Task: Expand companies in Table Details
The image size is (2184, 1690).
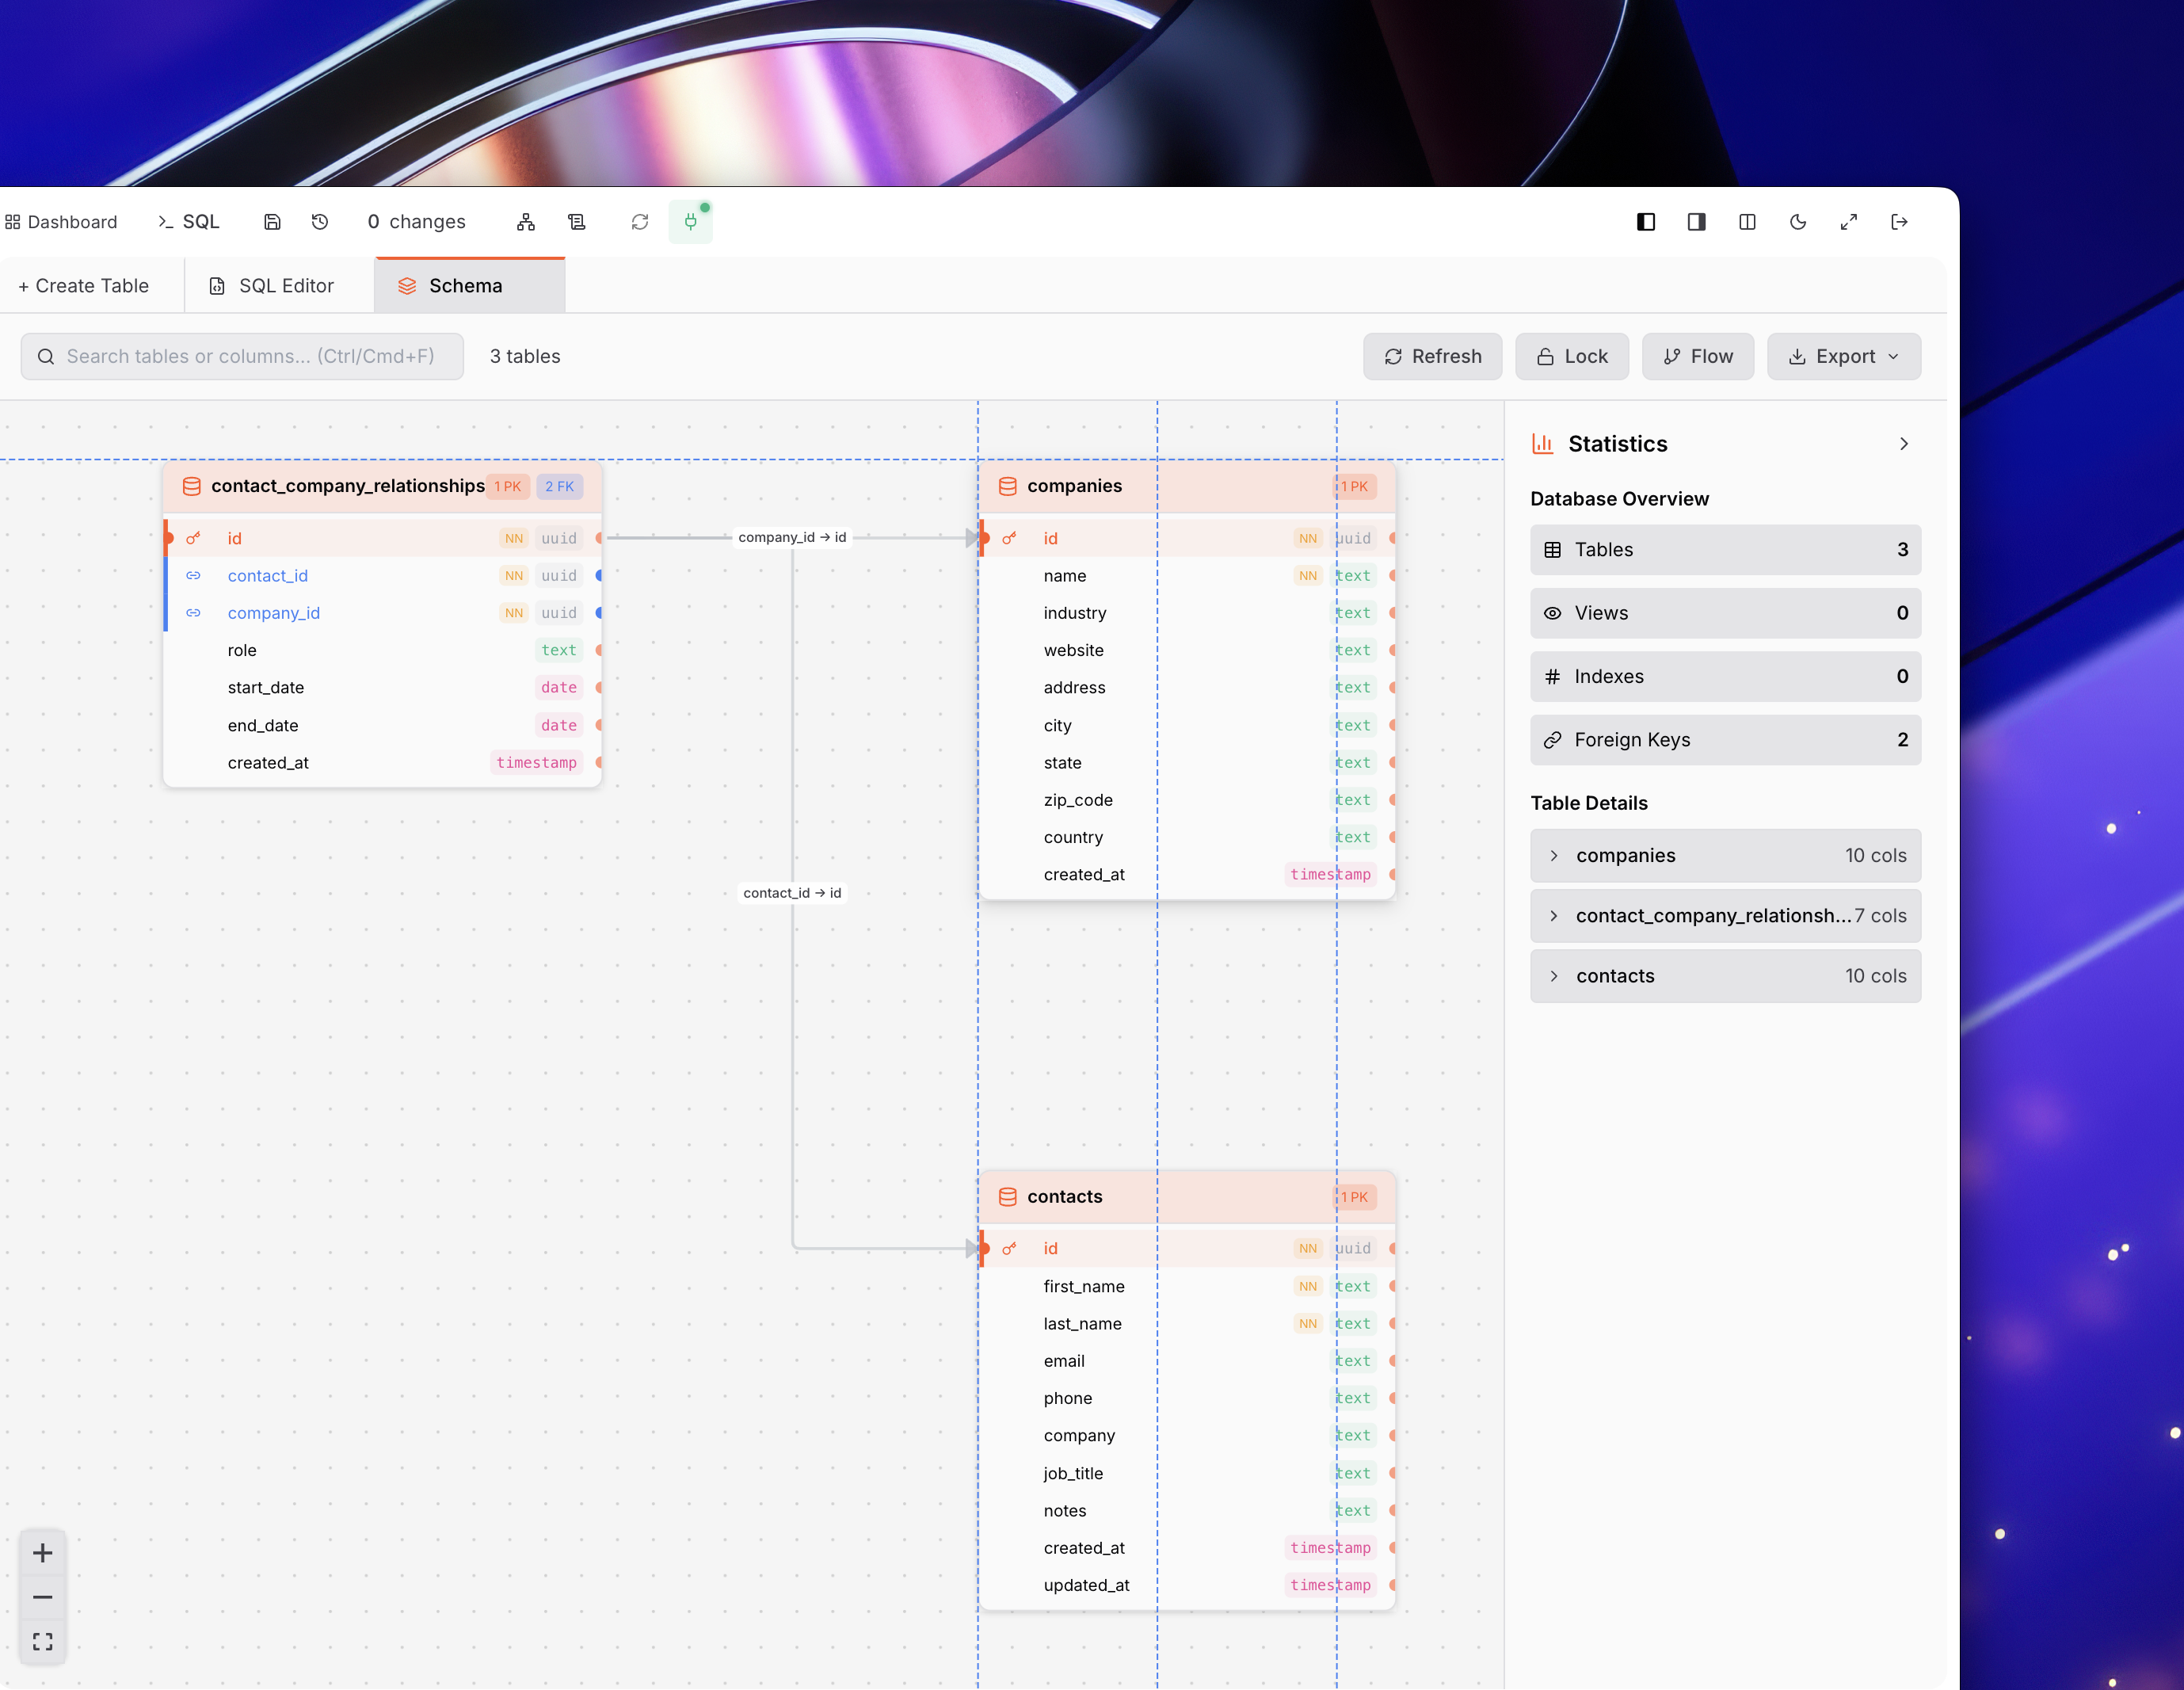Action: pos(1726,856)
